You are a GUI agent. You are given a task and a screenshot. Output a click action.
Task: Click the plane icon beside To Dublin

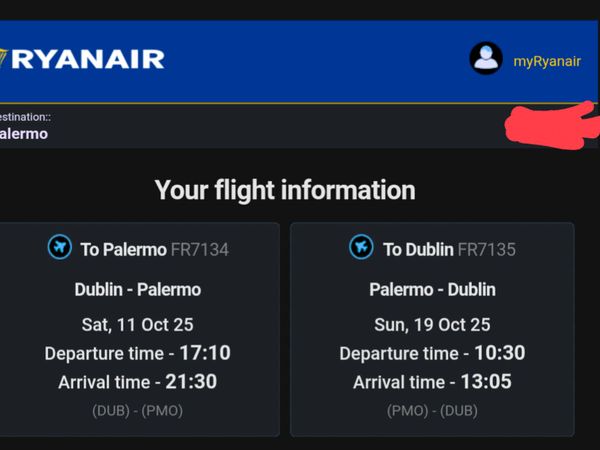pyautogui.click(x=361, y=247)
